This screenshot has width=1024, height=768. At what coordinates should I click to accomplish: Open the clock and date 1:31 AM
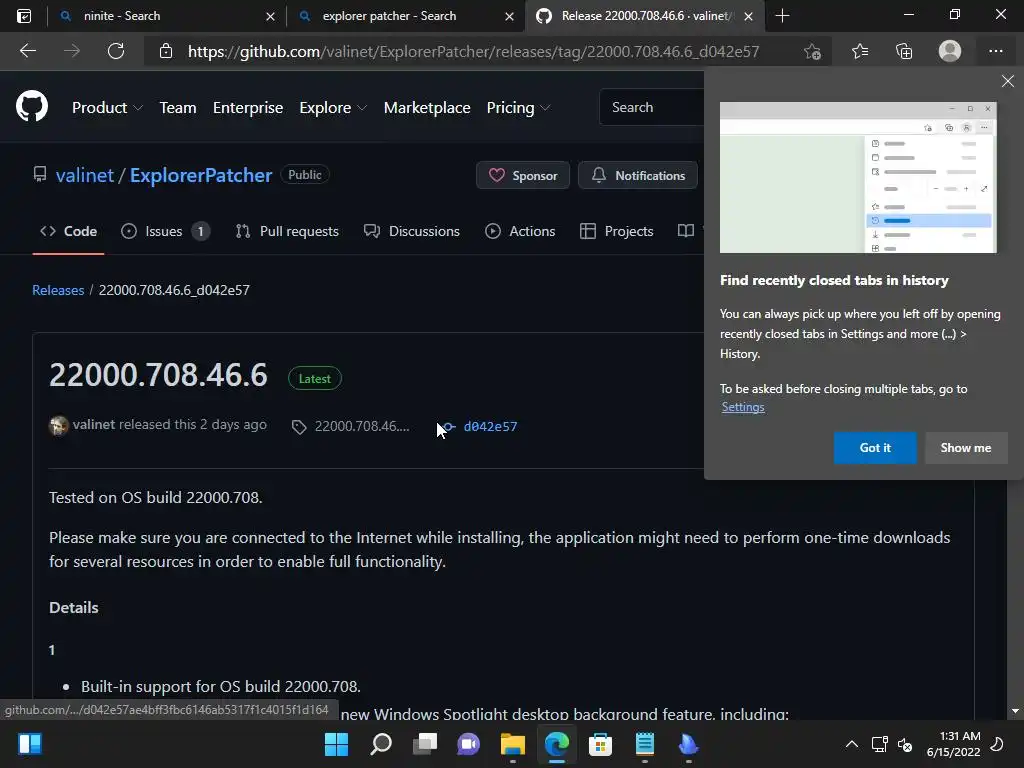pyautogui.click(x=954, y=744)
